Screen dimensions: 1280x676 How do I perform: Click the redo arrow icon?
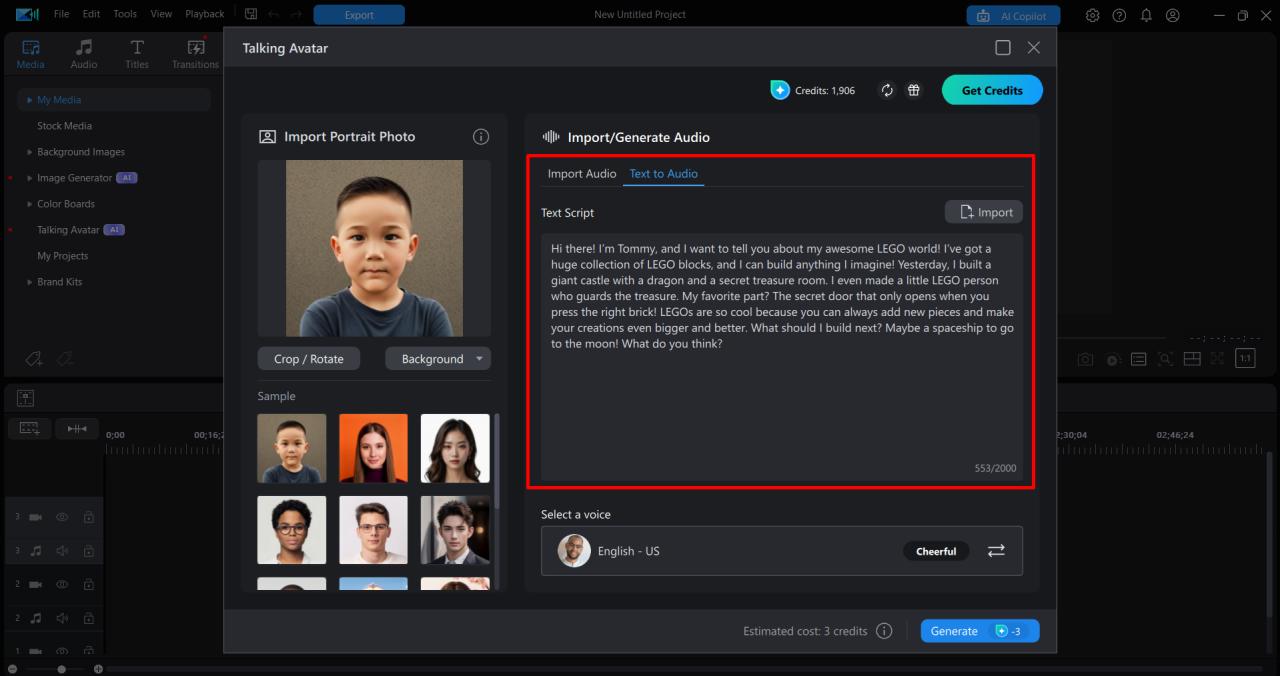pyautogui.click(x=297, y=14)
